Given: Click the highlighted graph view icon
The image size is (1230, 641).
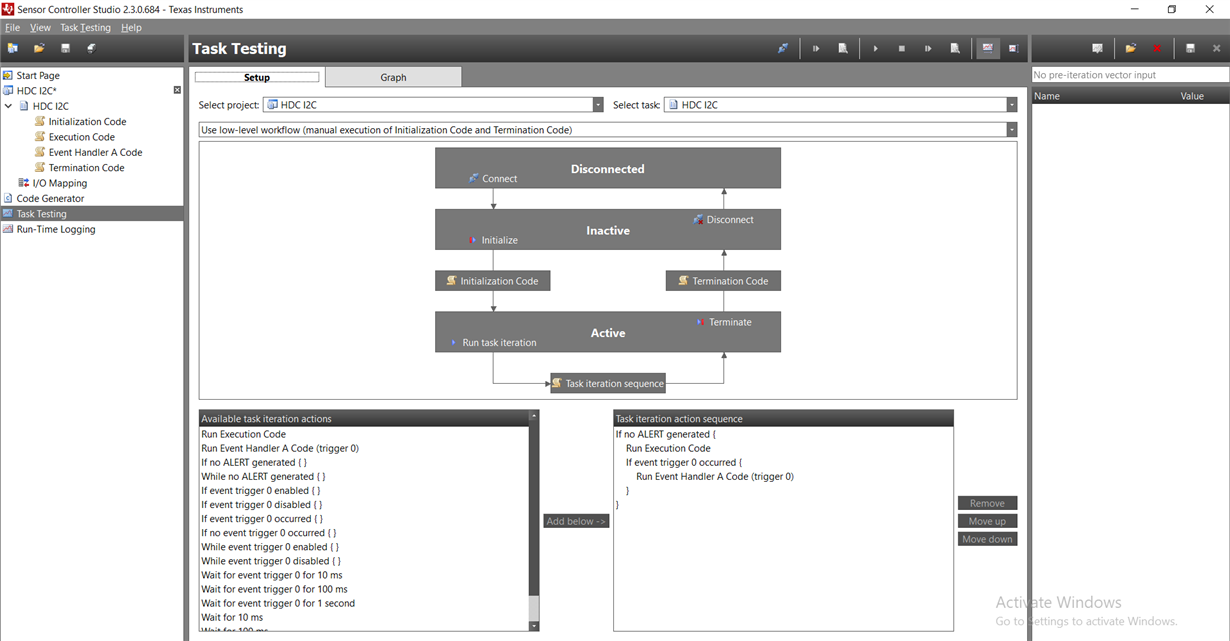Looking at the screenshot, I should (x=988, y=48).
